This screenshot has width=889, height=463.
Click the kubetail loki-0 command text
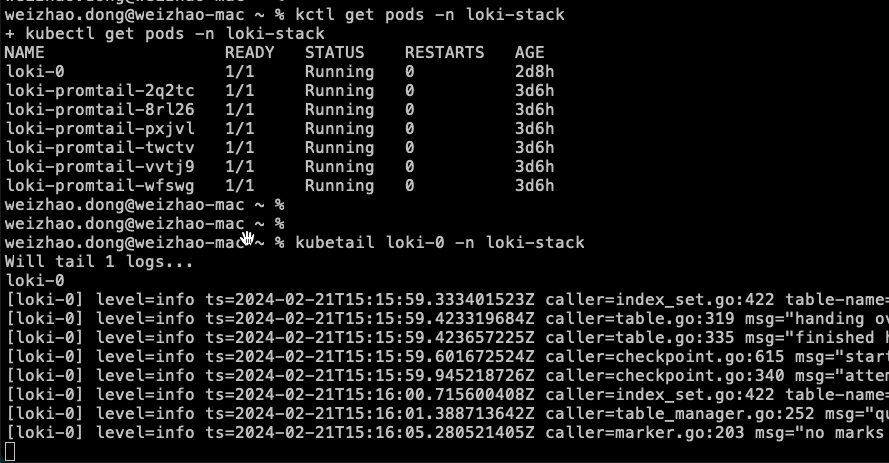coord(440,243)
